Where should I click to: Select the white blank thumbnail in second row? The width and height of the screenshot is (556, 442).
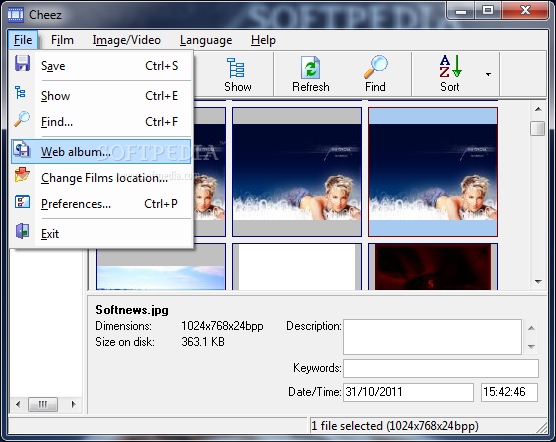click(x=297, y=267)
